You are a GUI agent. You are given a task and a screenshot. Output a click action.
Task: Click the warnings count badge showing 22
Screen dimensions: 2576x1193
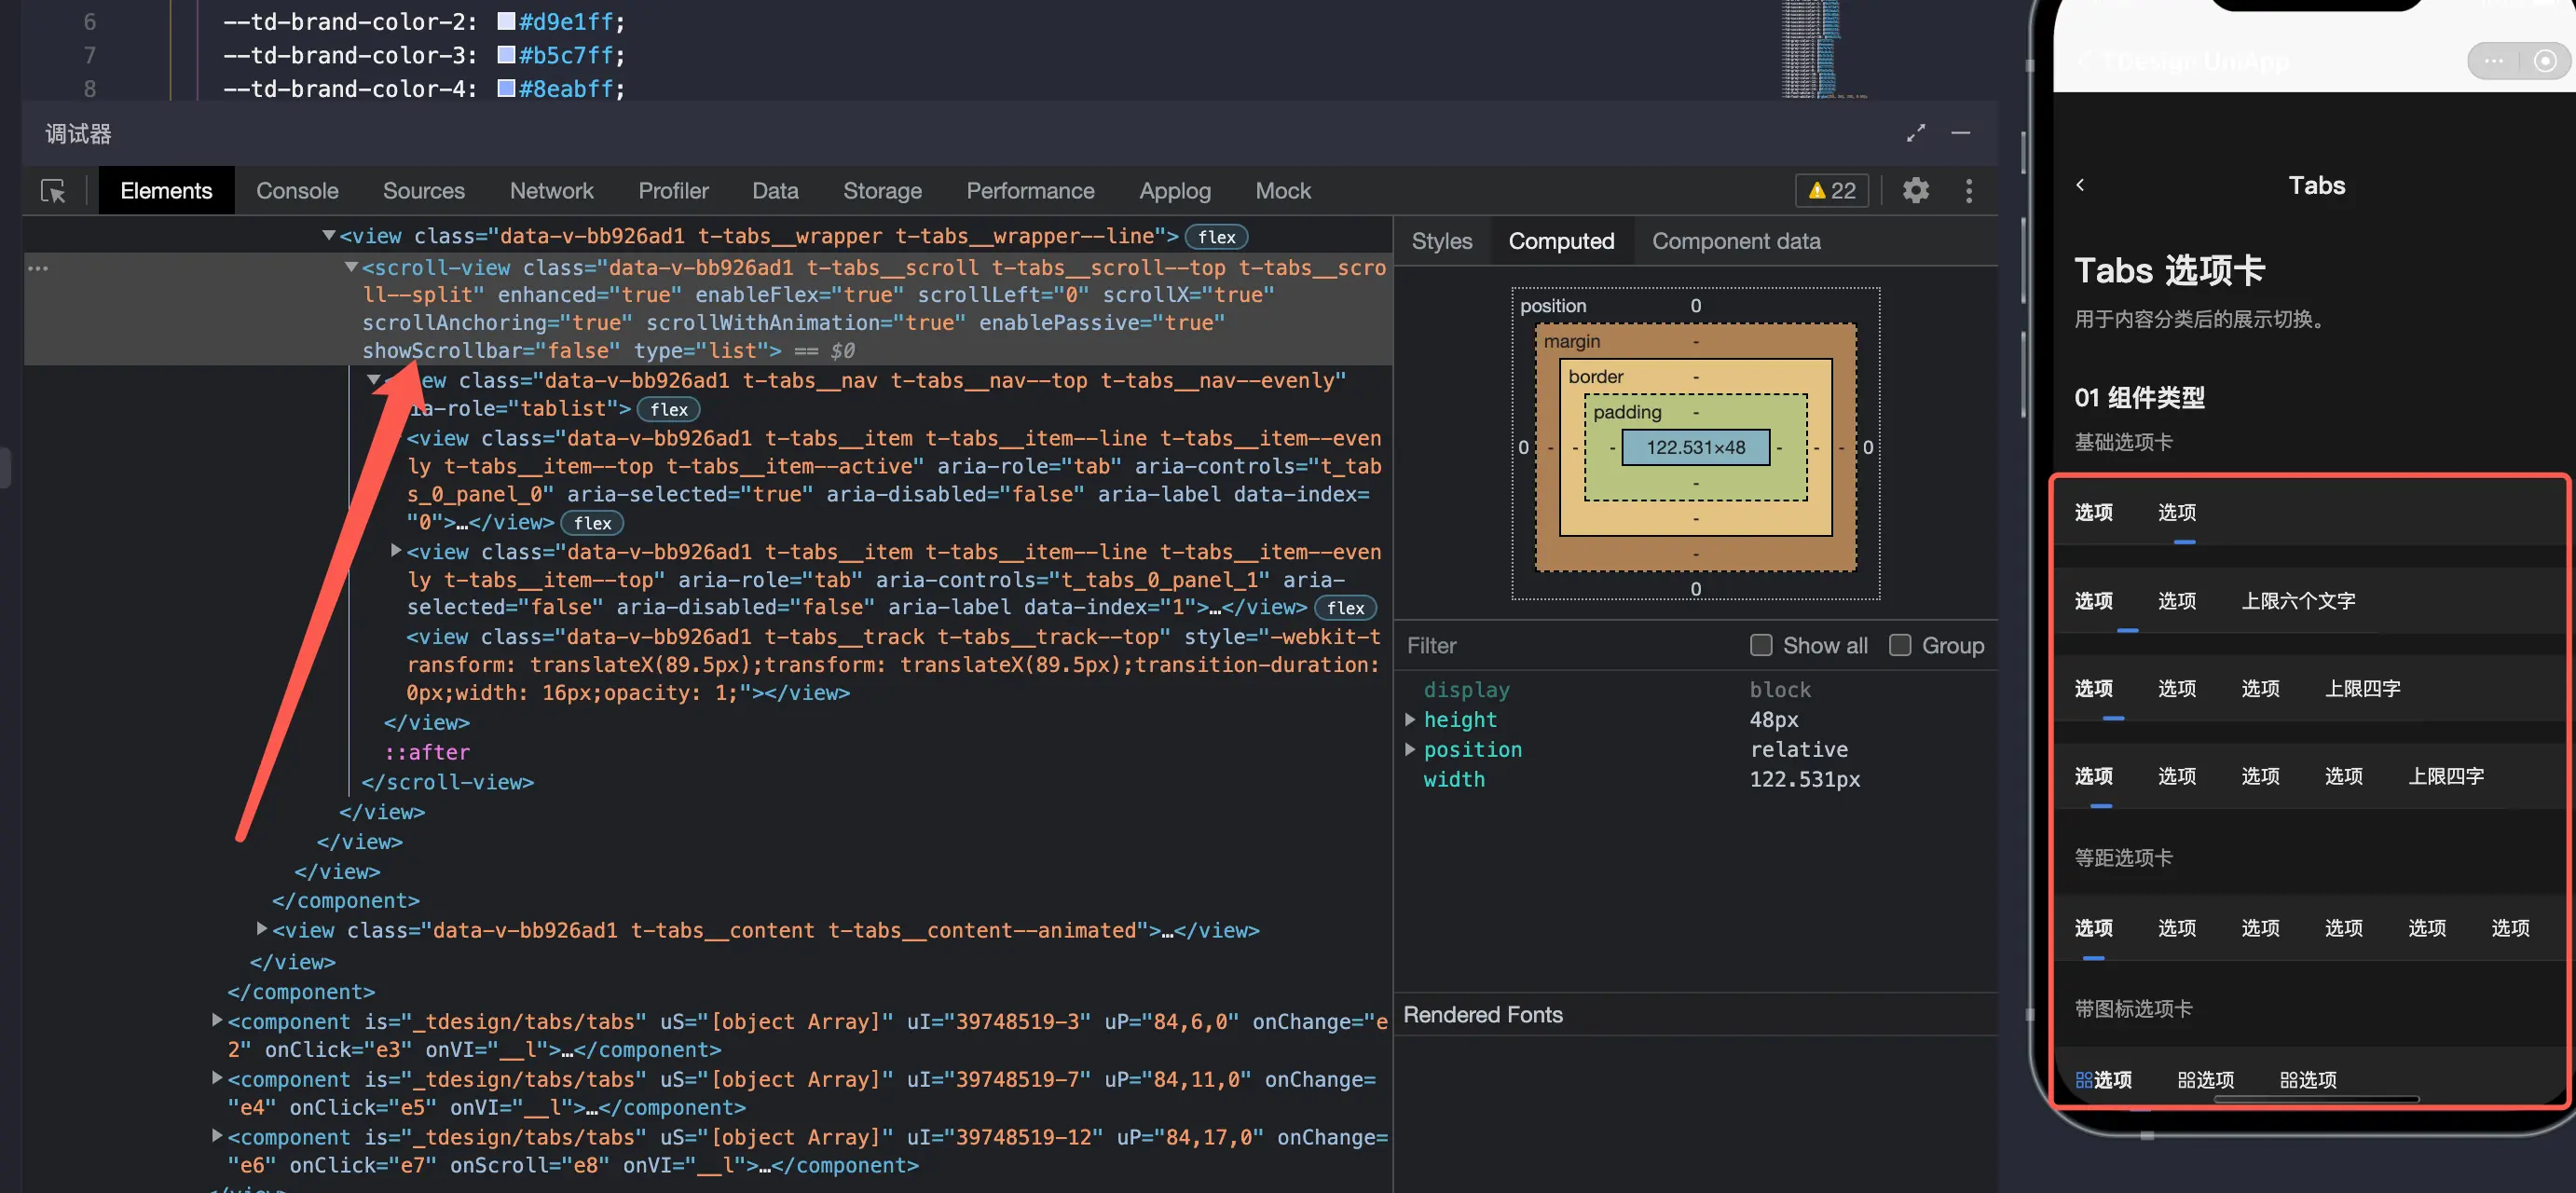pos(1832,191)
